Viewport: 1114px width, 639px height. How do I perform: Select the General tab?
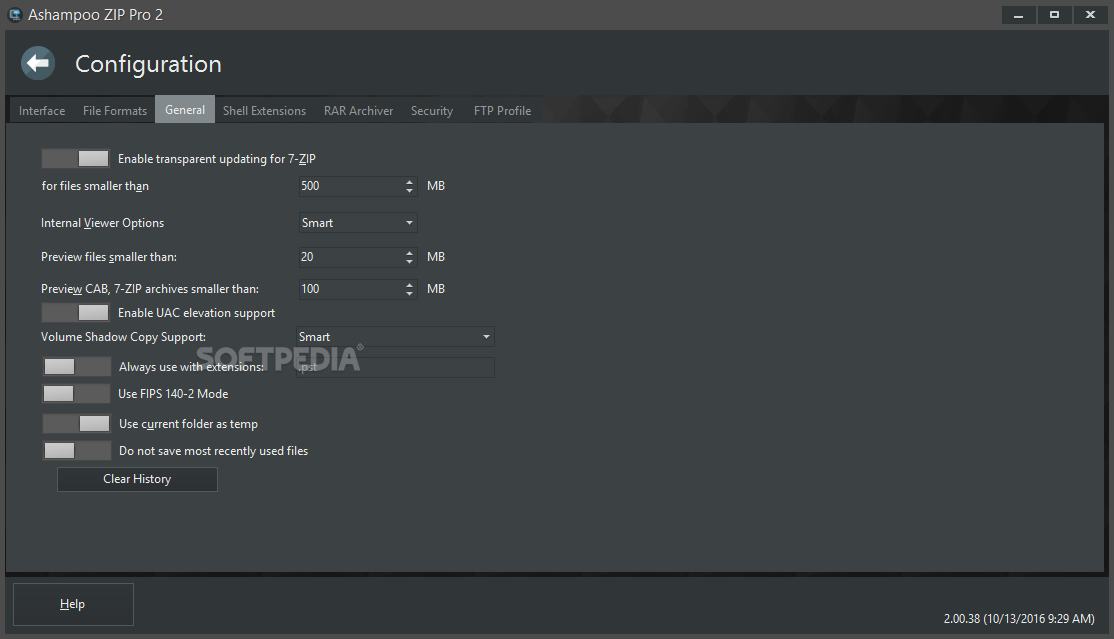(185, 109)
